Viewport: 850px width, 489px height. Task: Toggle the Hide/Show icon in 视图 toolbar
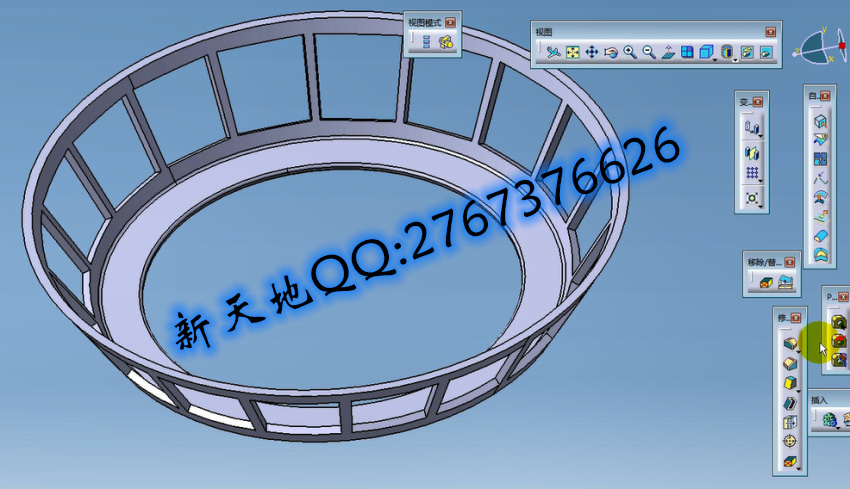point(746,52)
